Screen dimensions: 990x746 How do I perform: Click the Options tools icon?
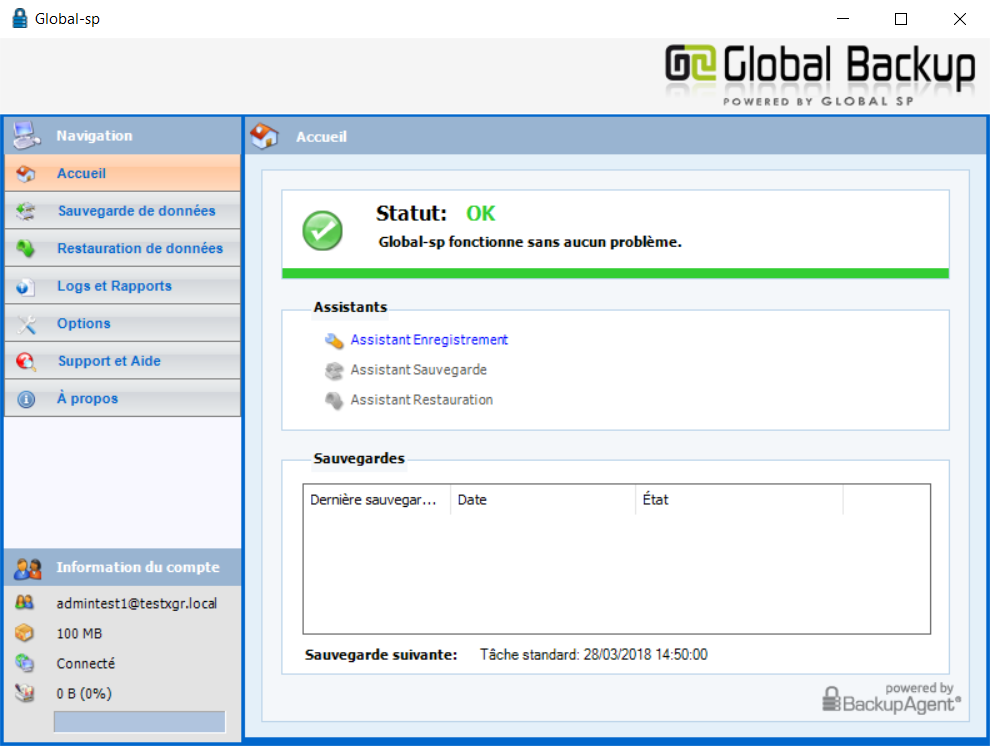point(26,324)
